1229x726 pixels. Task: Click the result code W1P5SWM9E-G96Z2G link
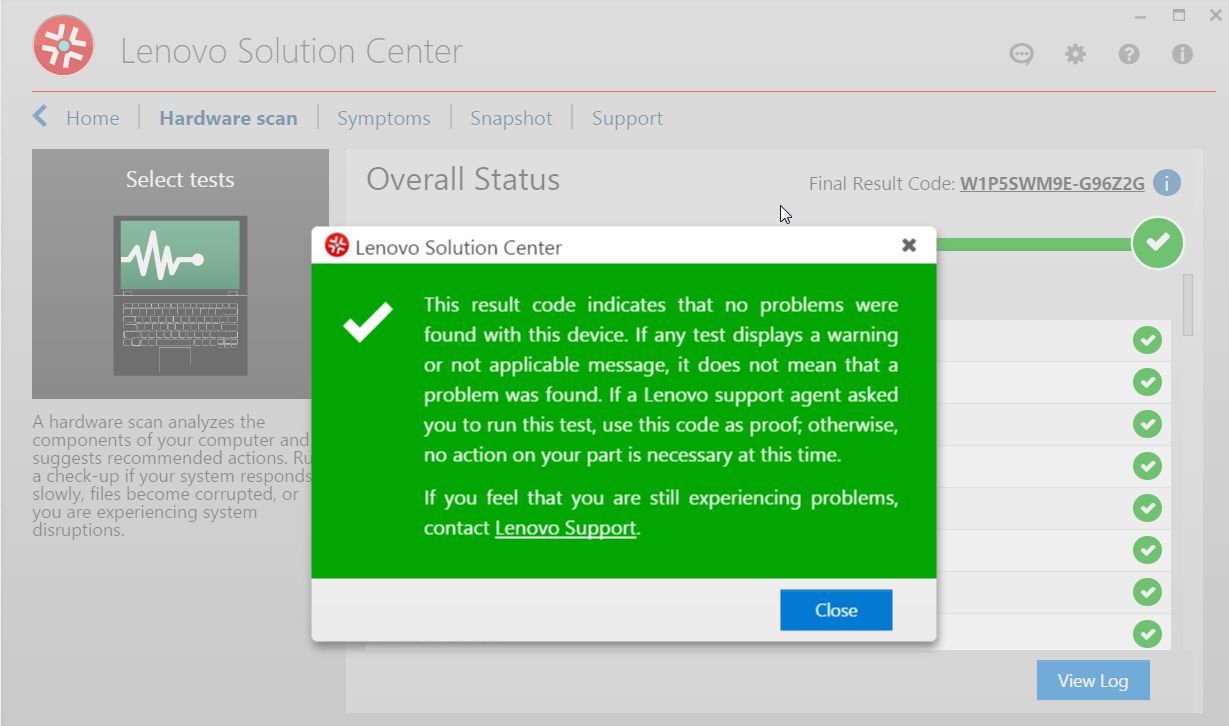click(x=1052, y=184)
